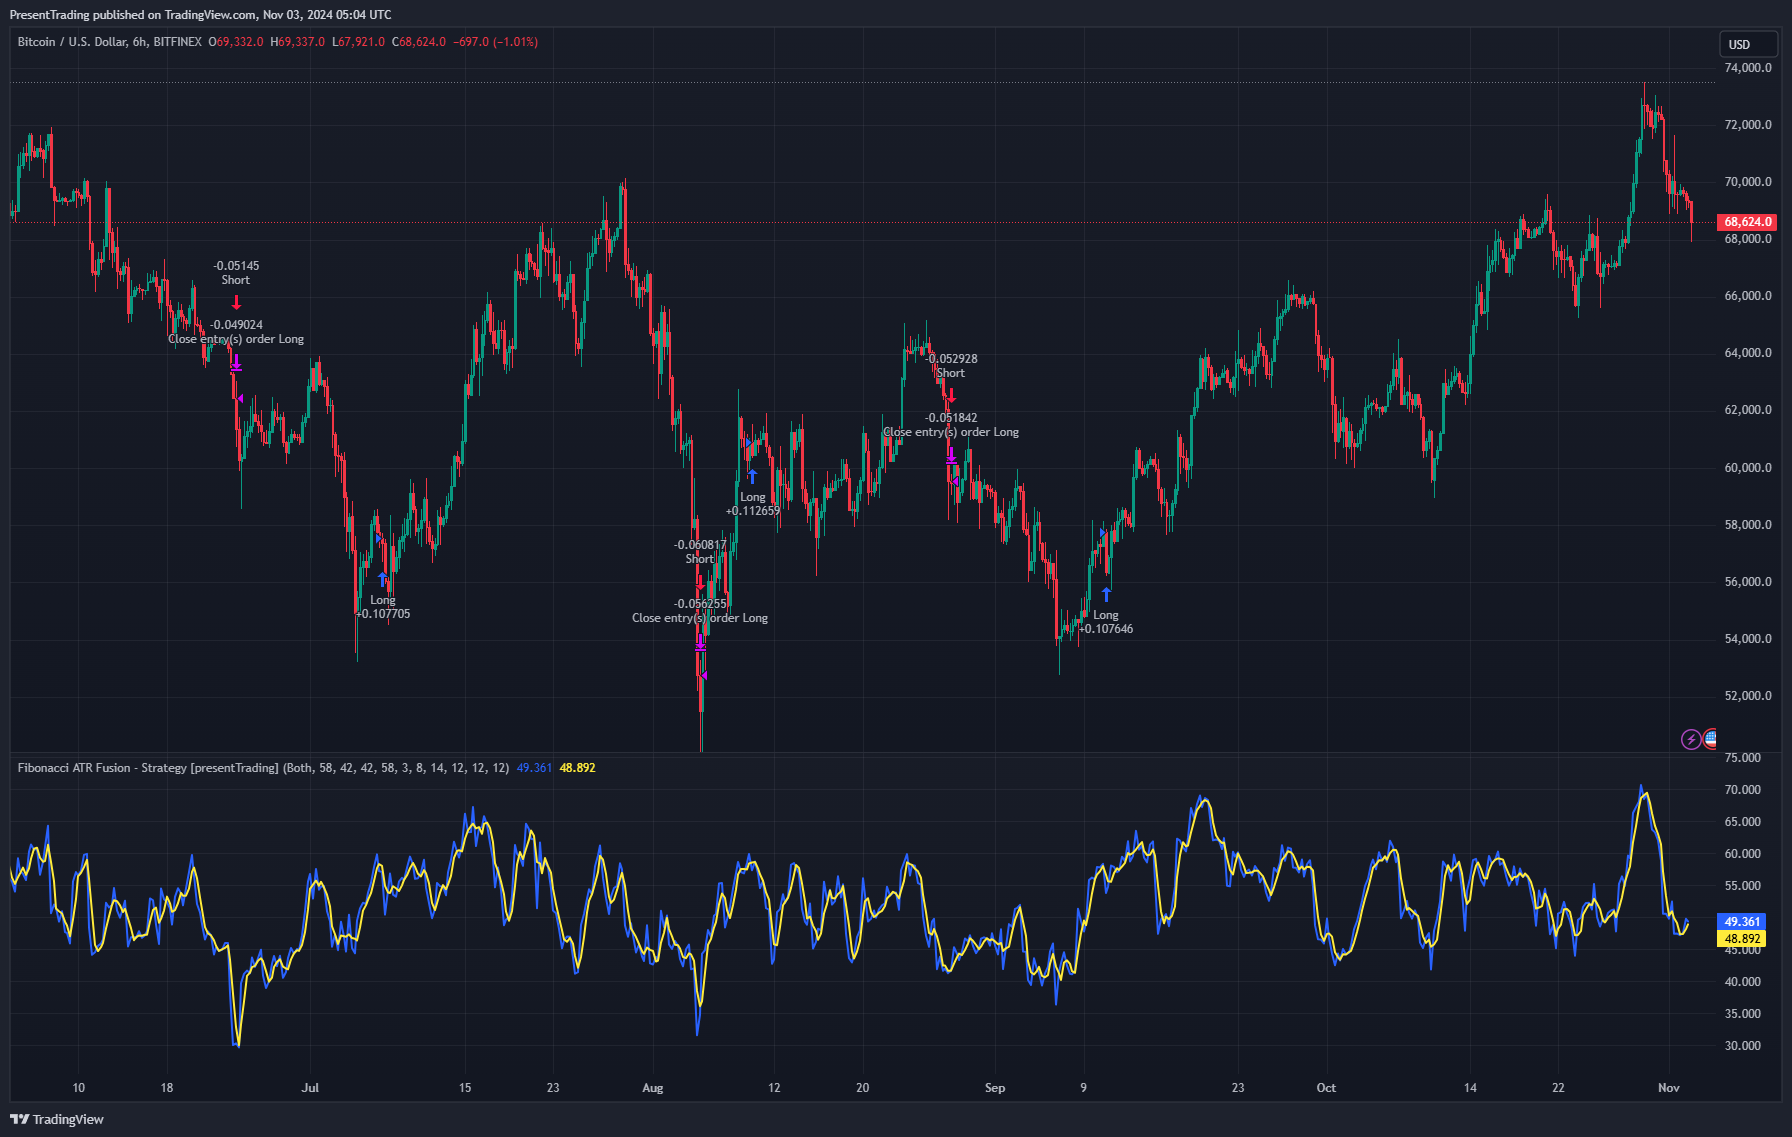1792x1137 pixels.
Task: Click the PresentTrading published on TradingView.com header
Action: coord(200,15)
